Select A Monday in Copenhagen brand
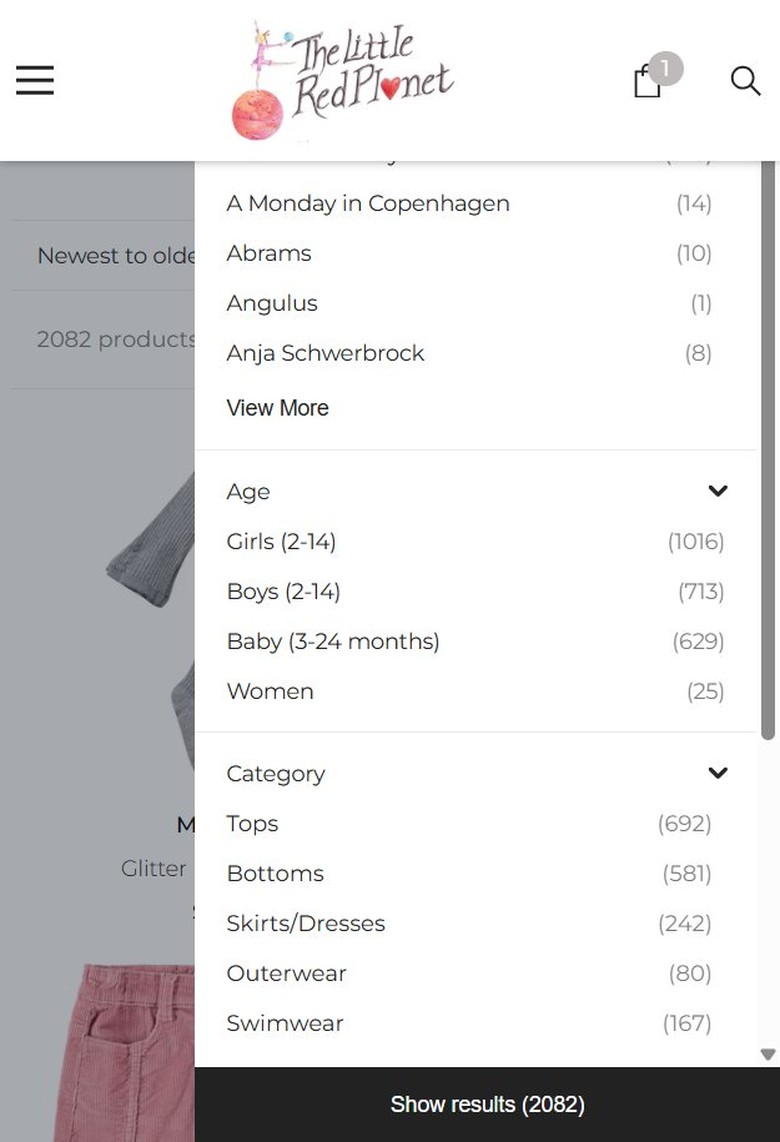This screenshot has height=1142, width=780. click(469, 203)
